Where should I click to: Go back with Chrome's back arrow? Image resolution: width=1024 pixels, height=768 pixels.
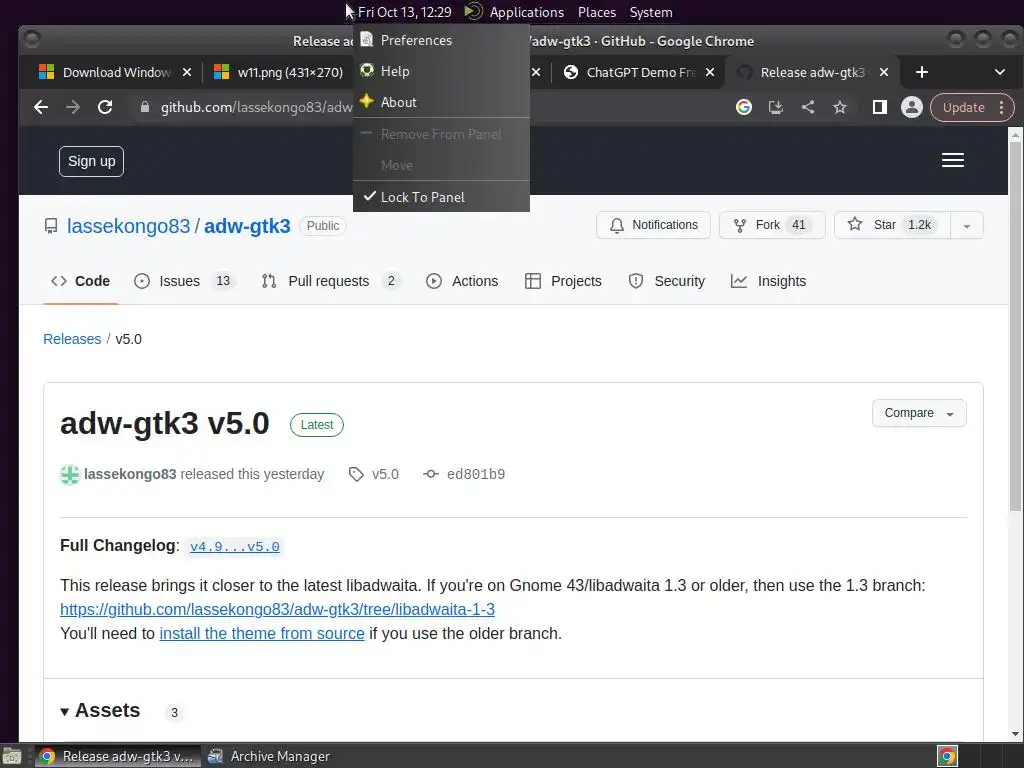40,107
